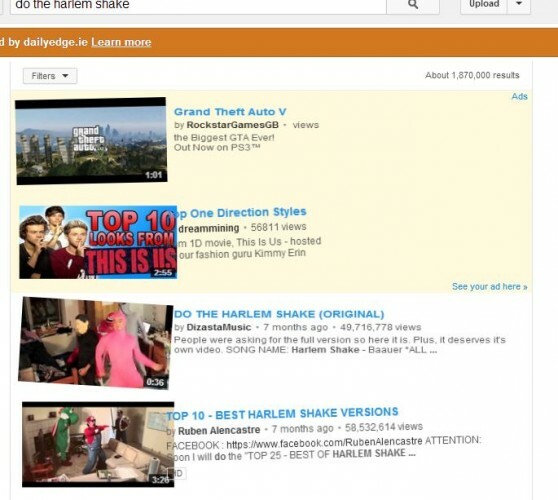
Task: Open the Grand Theft Auto V title link
Action: point(230,112)
